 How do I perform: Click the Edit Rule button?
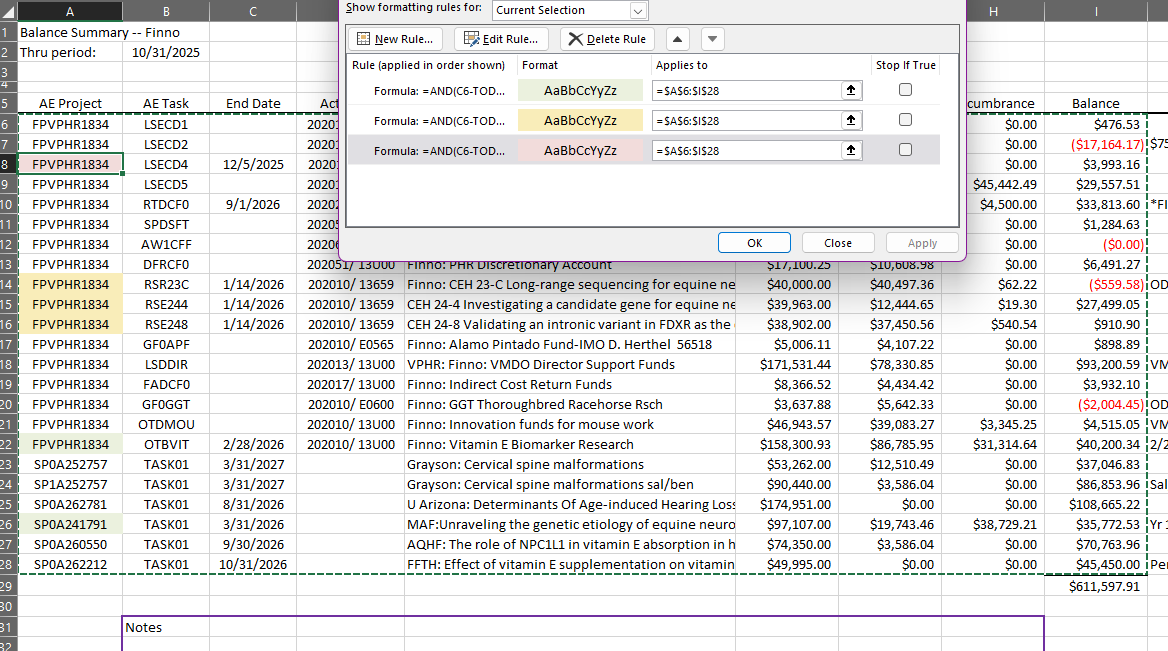(x=501, y=39)
